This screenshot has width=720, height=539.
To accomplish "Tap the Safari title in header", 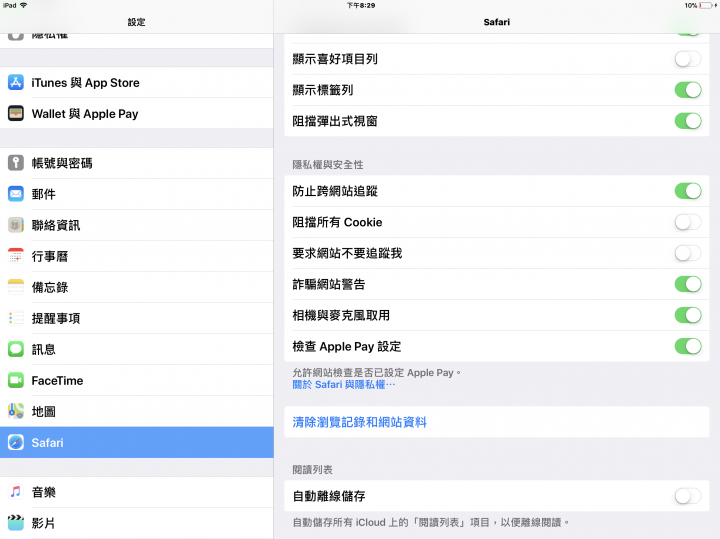I will (x=496, y=22).
